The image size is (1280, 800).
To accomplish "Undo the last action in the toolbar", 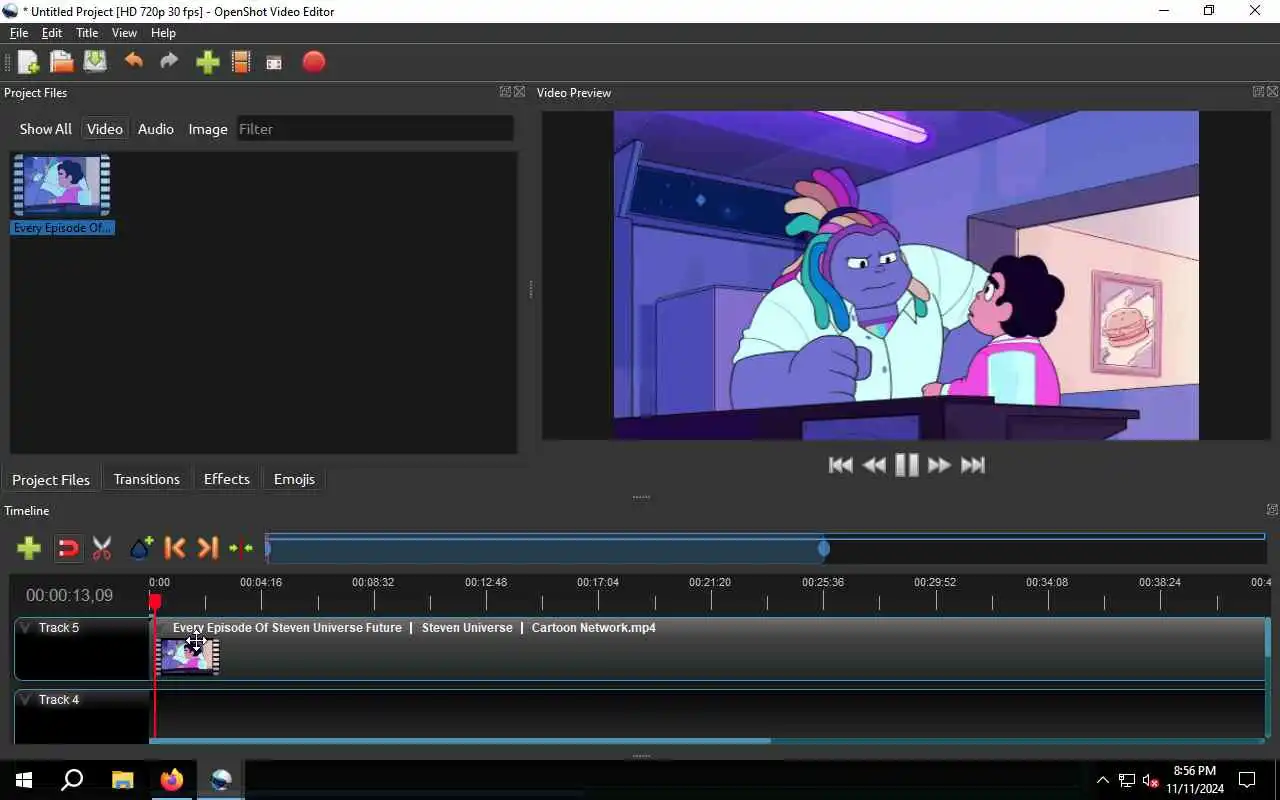I will point(133,62).
